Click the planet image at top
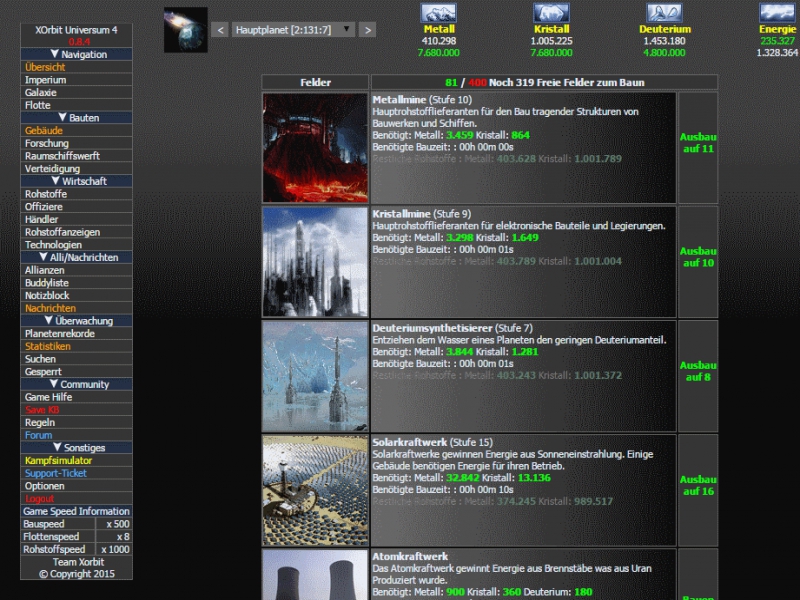The image size is (800, 600). coord(186,30)
